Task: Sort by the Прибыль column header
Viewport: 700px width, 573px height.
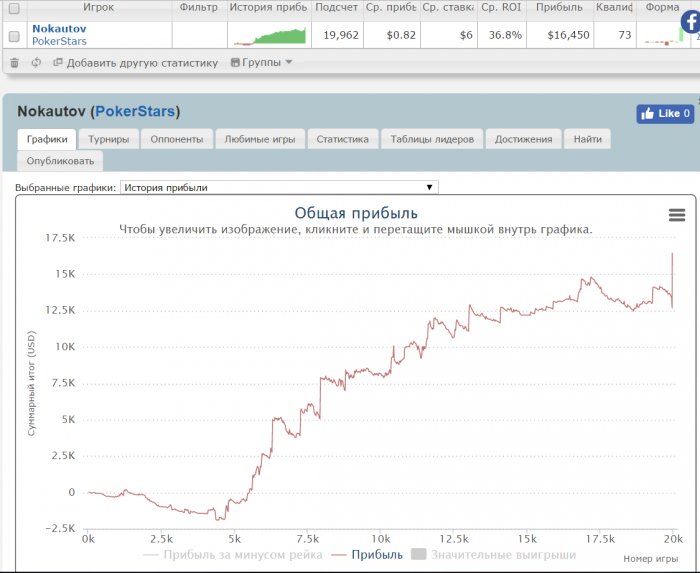Action: click(x=559, y=7)
